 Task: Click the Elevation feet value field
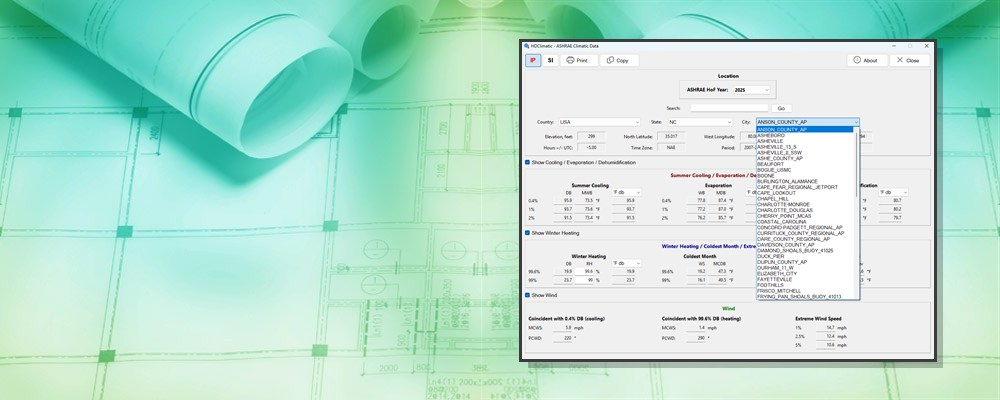tap(592, 137)
